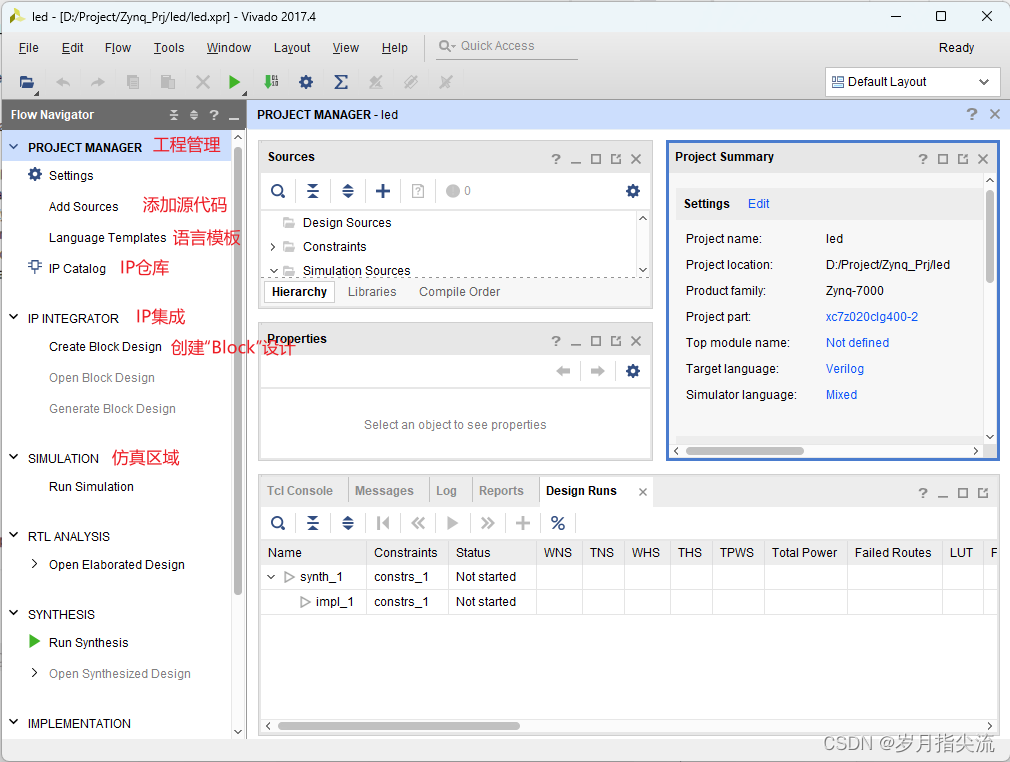Collapse all in Sources panel
Image resolution: width=1010 pixels, height=762 pixels.
[313, 191]
